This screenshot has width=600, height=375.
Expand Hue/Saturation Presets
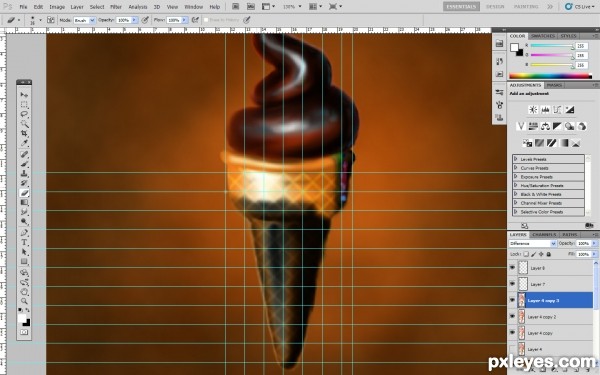[x=515, y=185]
